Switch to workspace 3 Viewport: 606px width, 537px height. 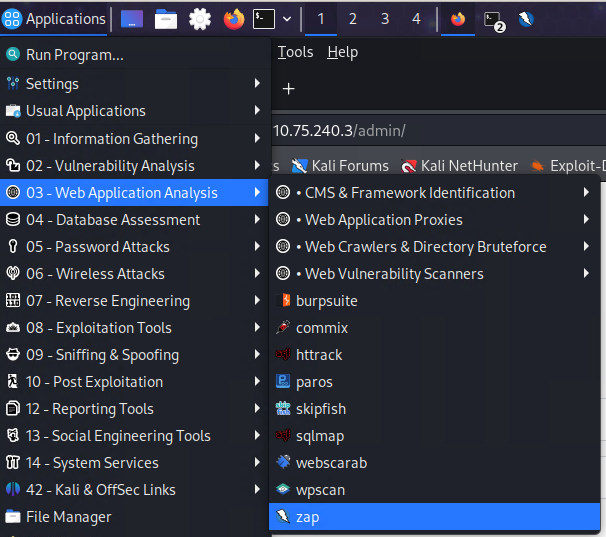[384, 19]
